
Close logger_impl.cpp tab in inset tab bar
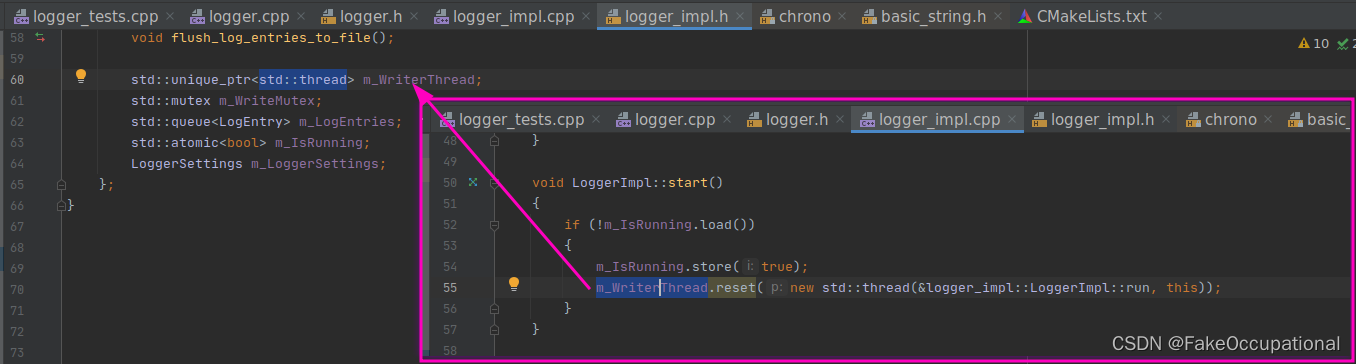point(1013,120)
